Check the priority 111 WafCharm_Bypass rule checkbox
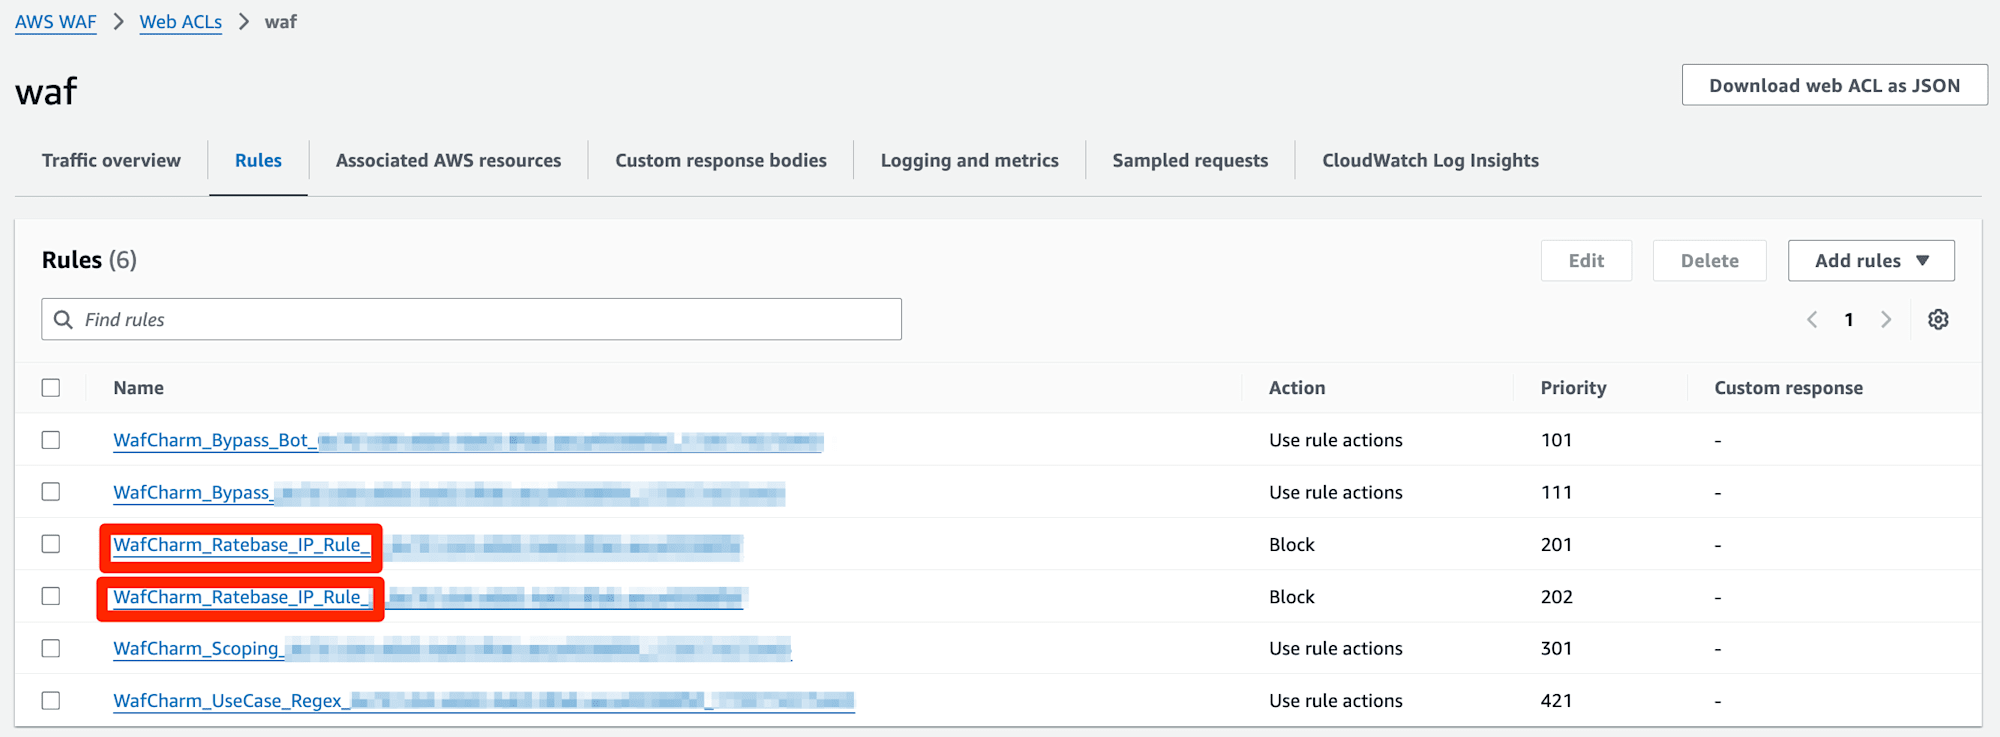 click(51, 492)
